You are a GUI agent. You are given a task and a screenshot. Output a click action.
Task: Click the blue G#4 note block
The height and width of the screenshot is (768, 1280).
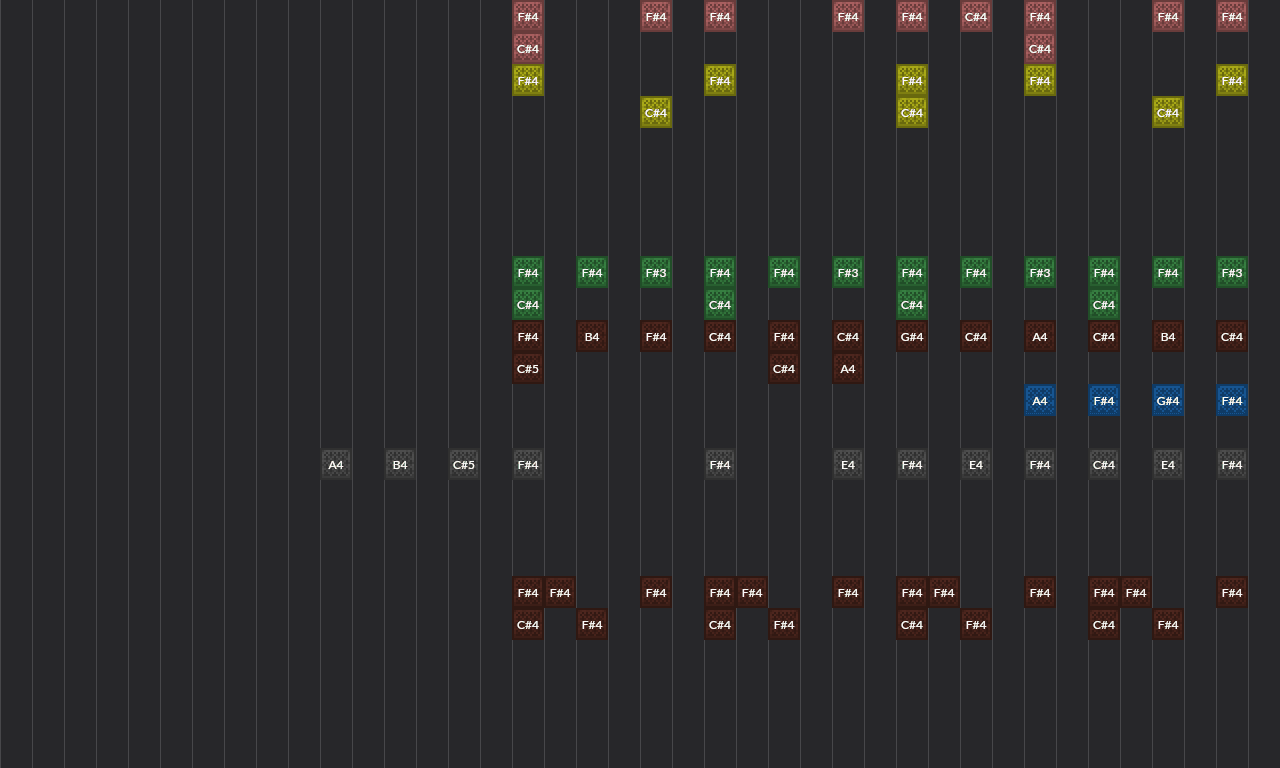pyautogui.click(x=1168, y=401)
